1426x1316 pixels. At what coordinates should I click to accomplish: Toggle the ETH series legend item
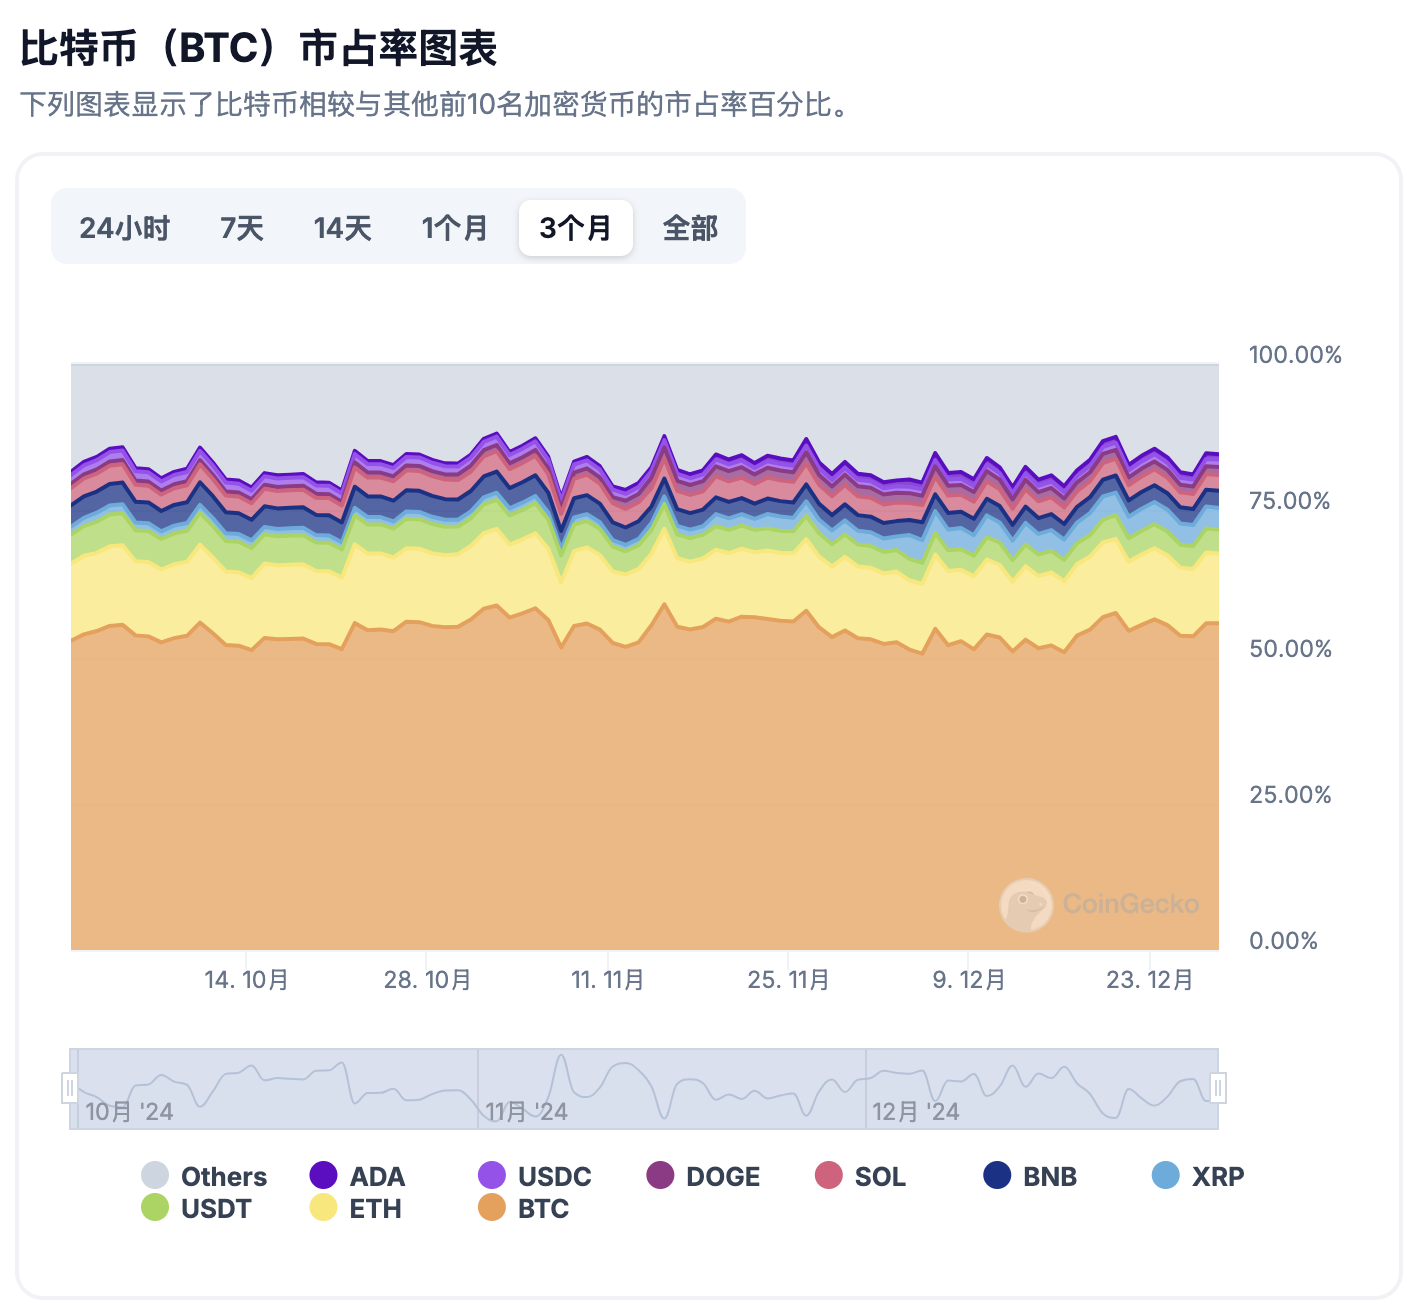pos(357,1208)
